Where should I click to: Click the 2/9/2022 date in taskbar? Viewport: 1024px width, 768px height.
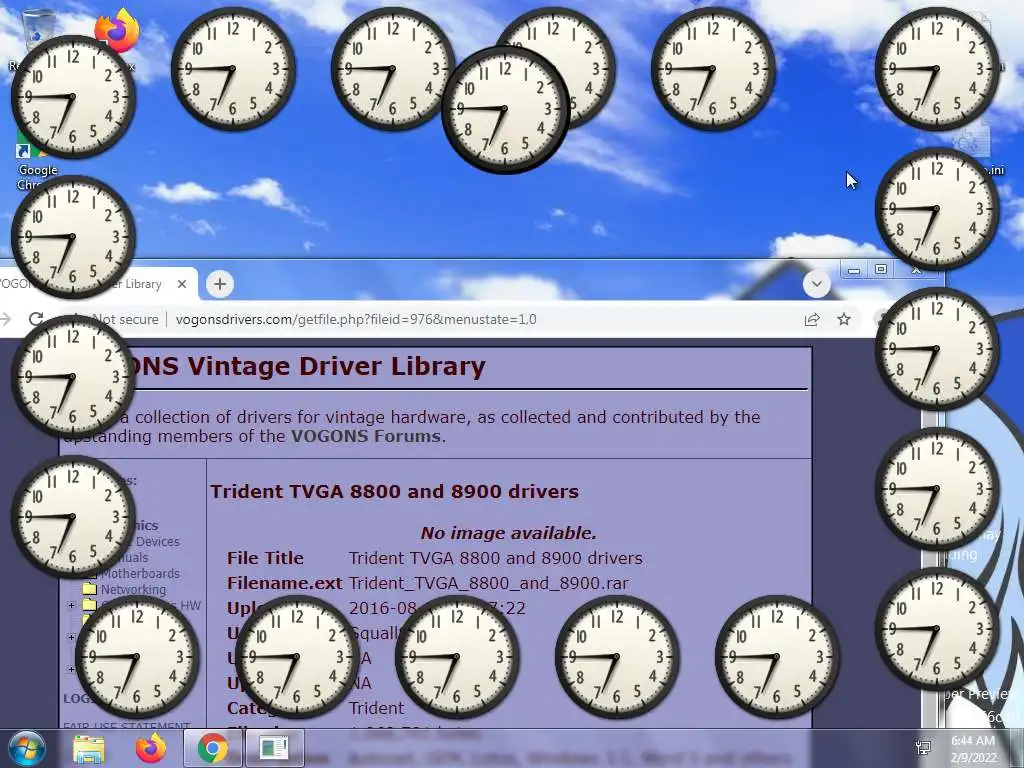pyautogui.click(x=973, y=758)
